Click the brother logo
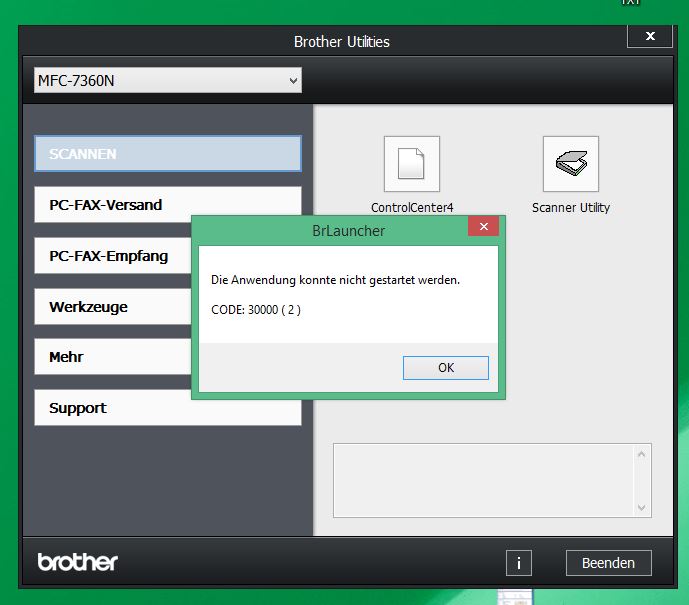The image size is (689, 605). (78, 561)
